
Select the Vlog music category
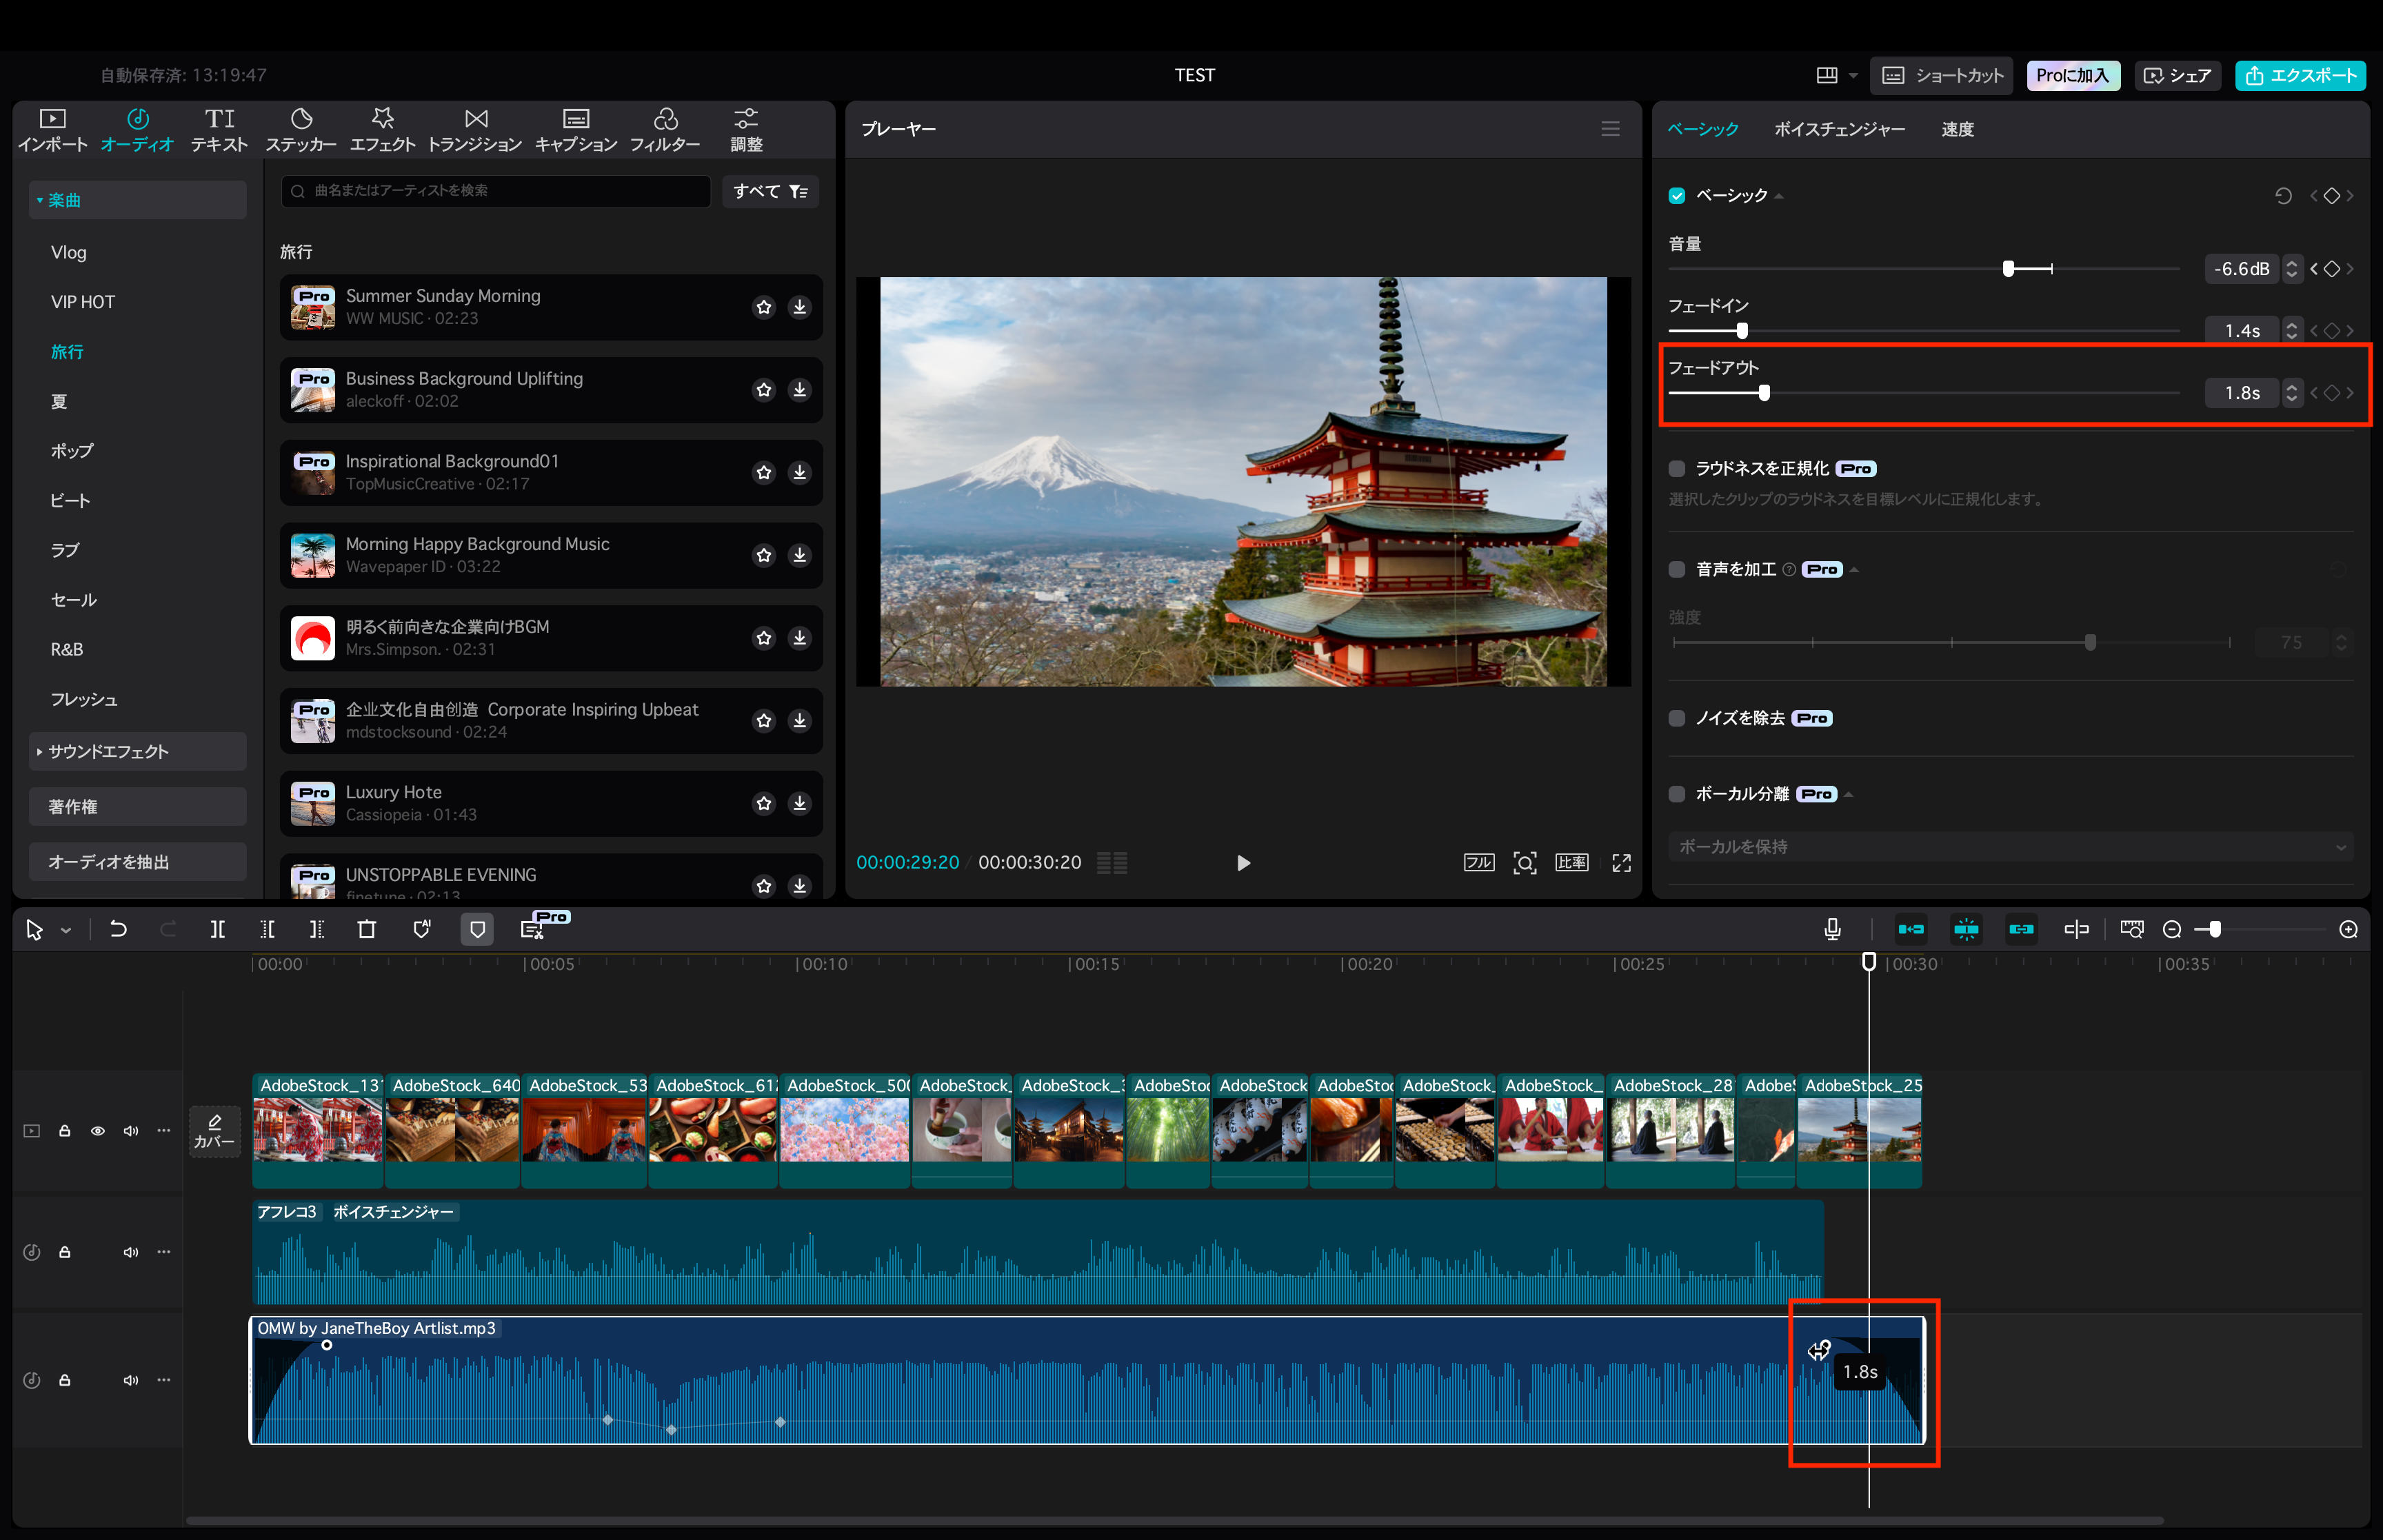(x=69, y=252)
